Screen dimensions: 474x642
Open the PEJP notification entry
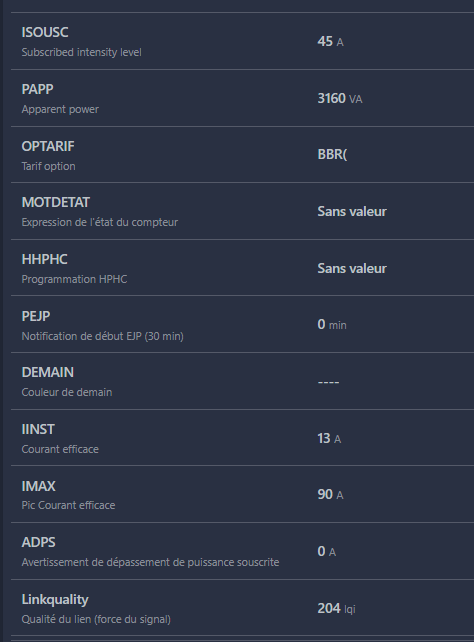click(242, 324)
